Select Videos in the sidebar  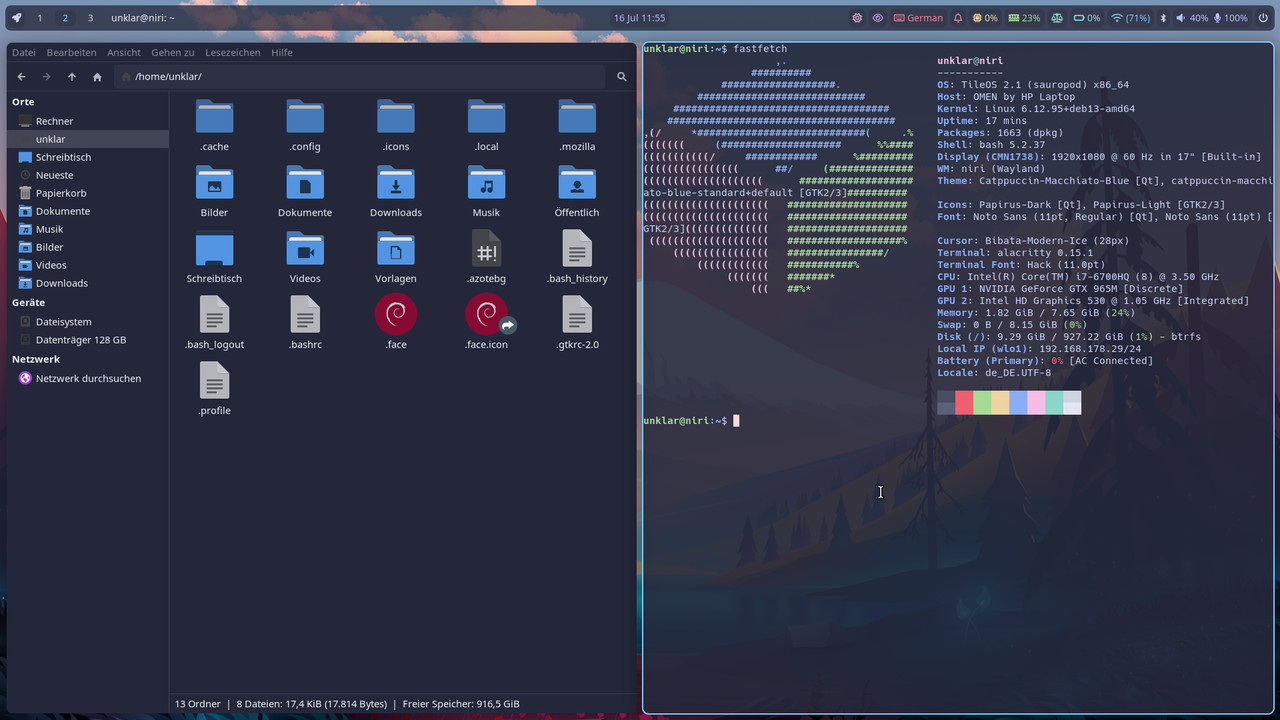coord(88,265)
